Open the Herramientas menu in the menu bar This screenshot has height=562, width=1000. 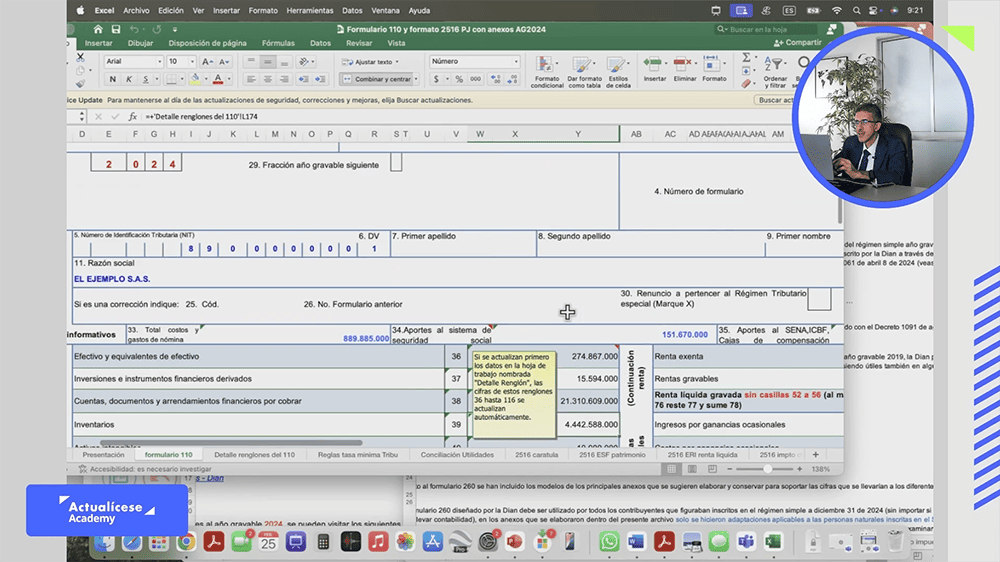pyautogui.click(x=309, y=10)
